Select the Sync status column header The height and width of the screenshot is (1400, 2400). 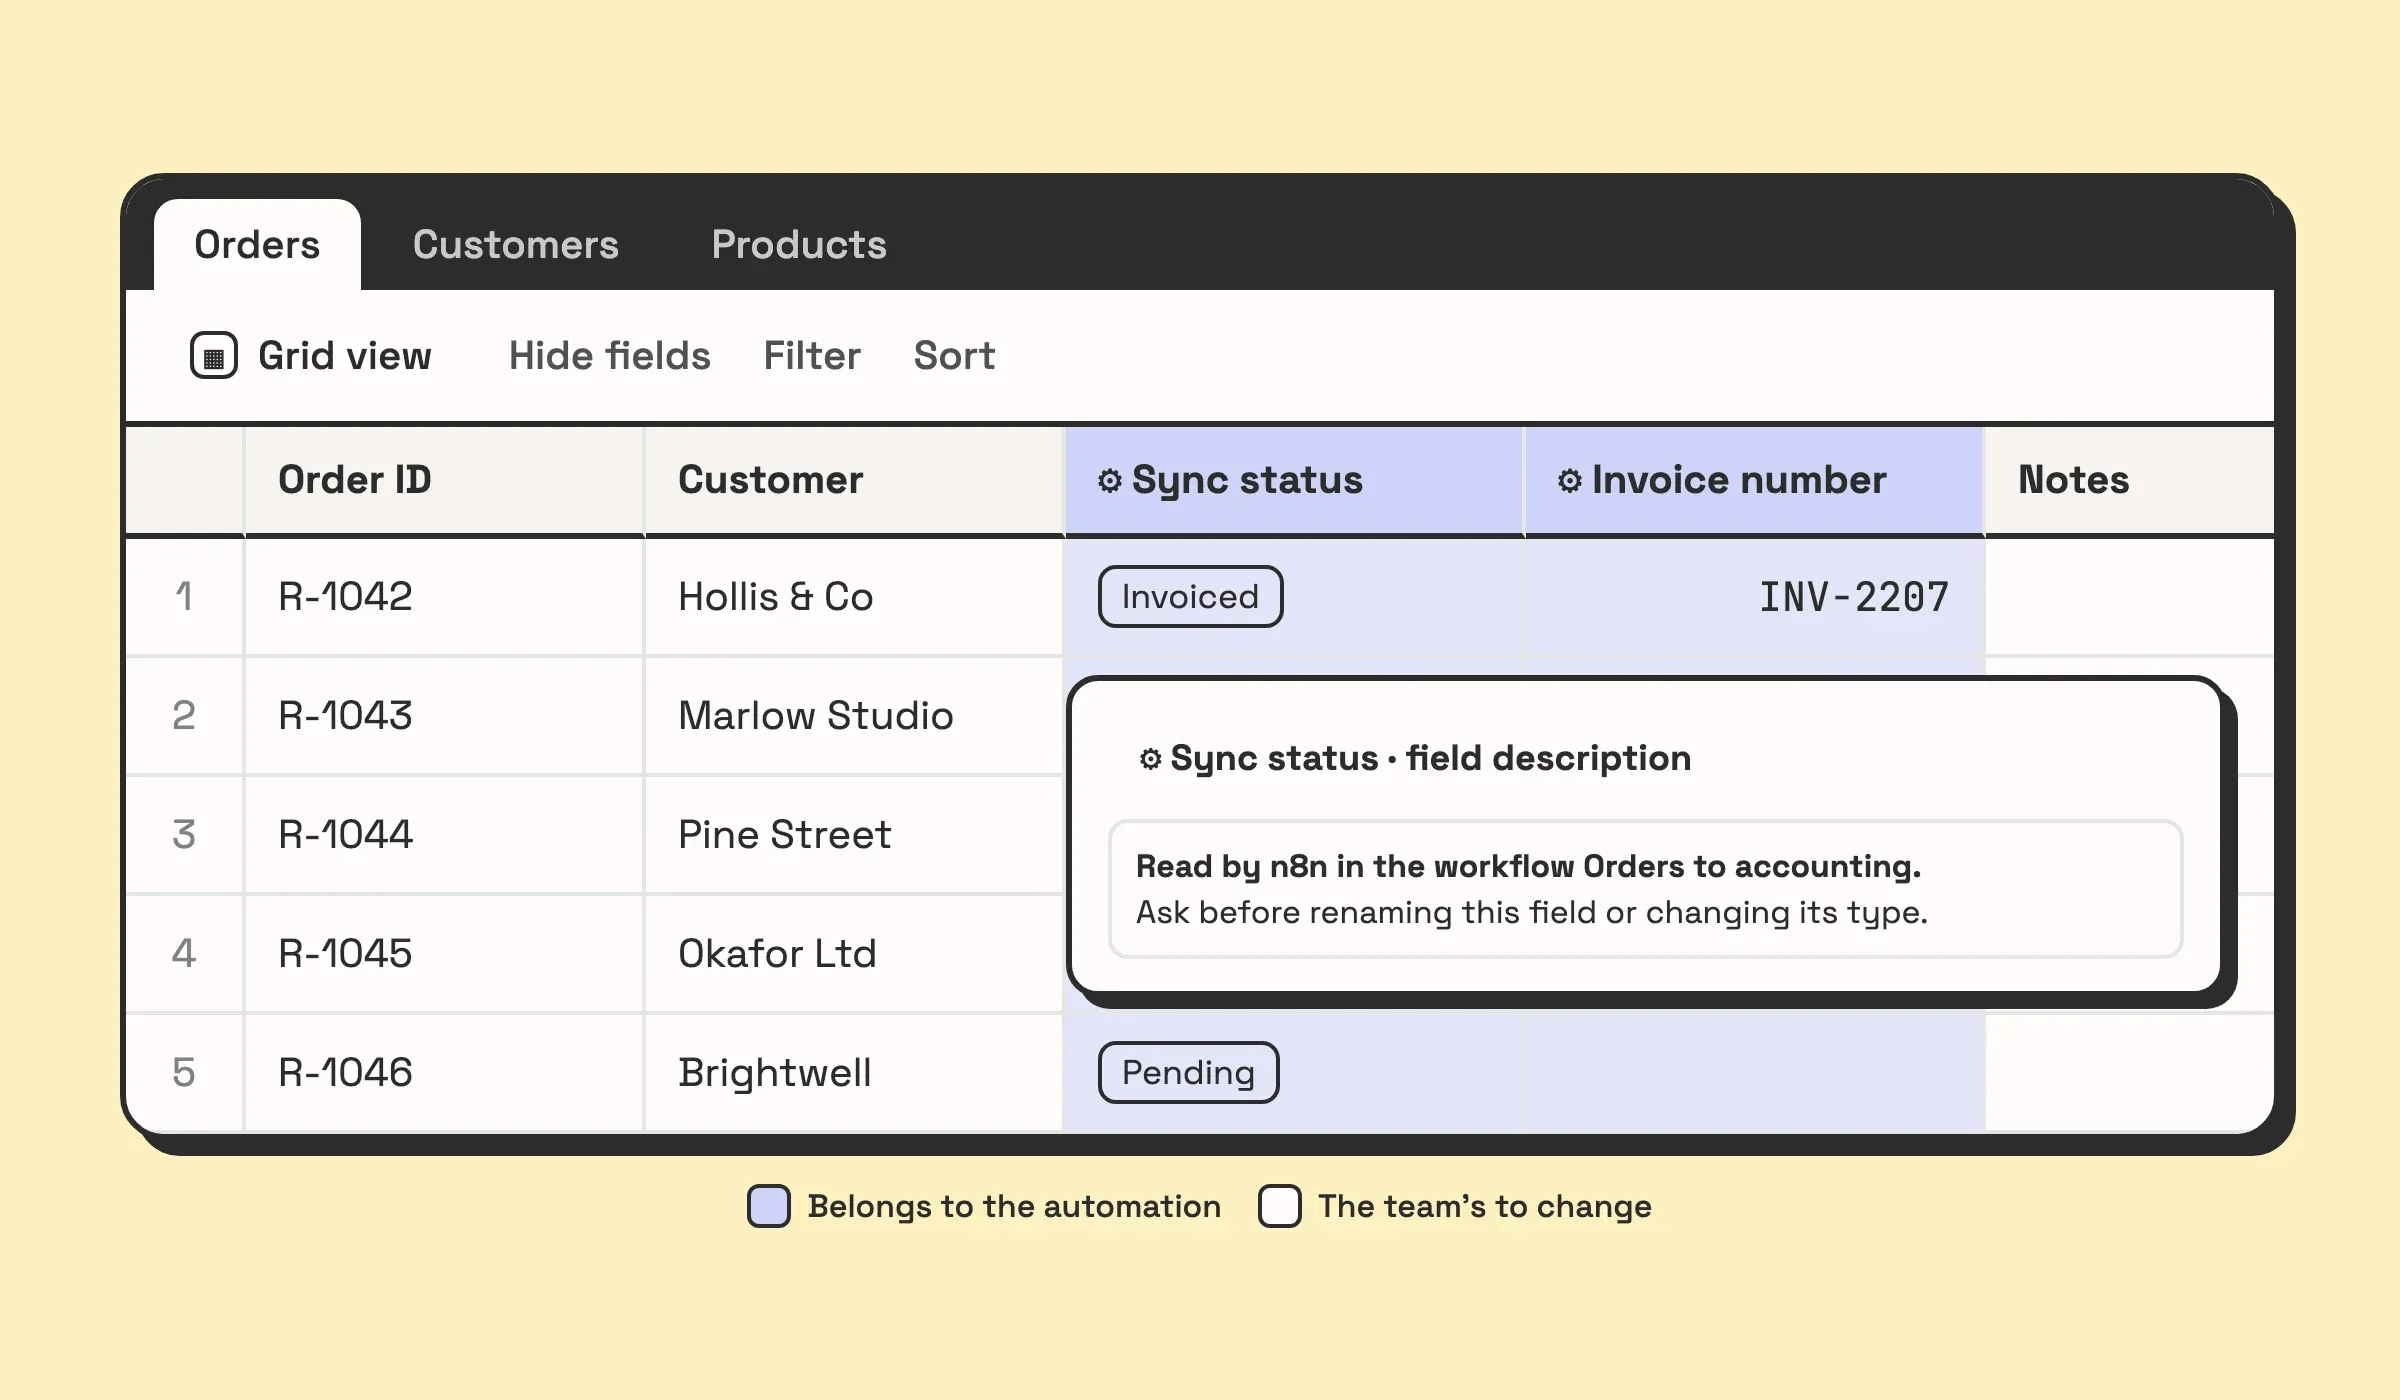click(x=1294, y=480)
